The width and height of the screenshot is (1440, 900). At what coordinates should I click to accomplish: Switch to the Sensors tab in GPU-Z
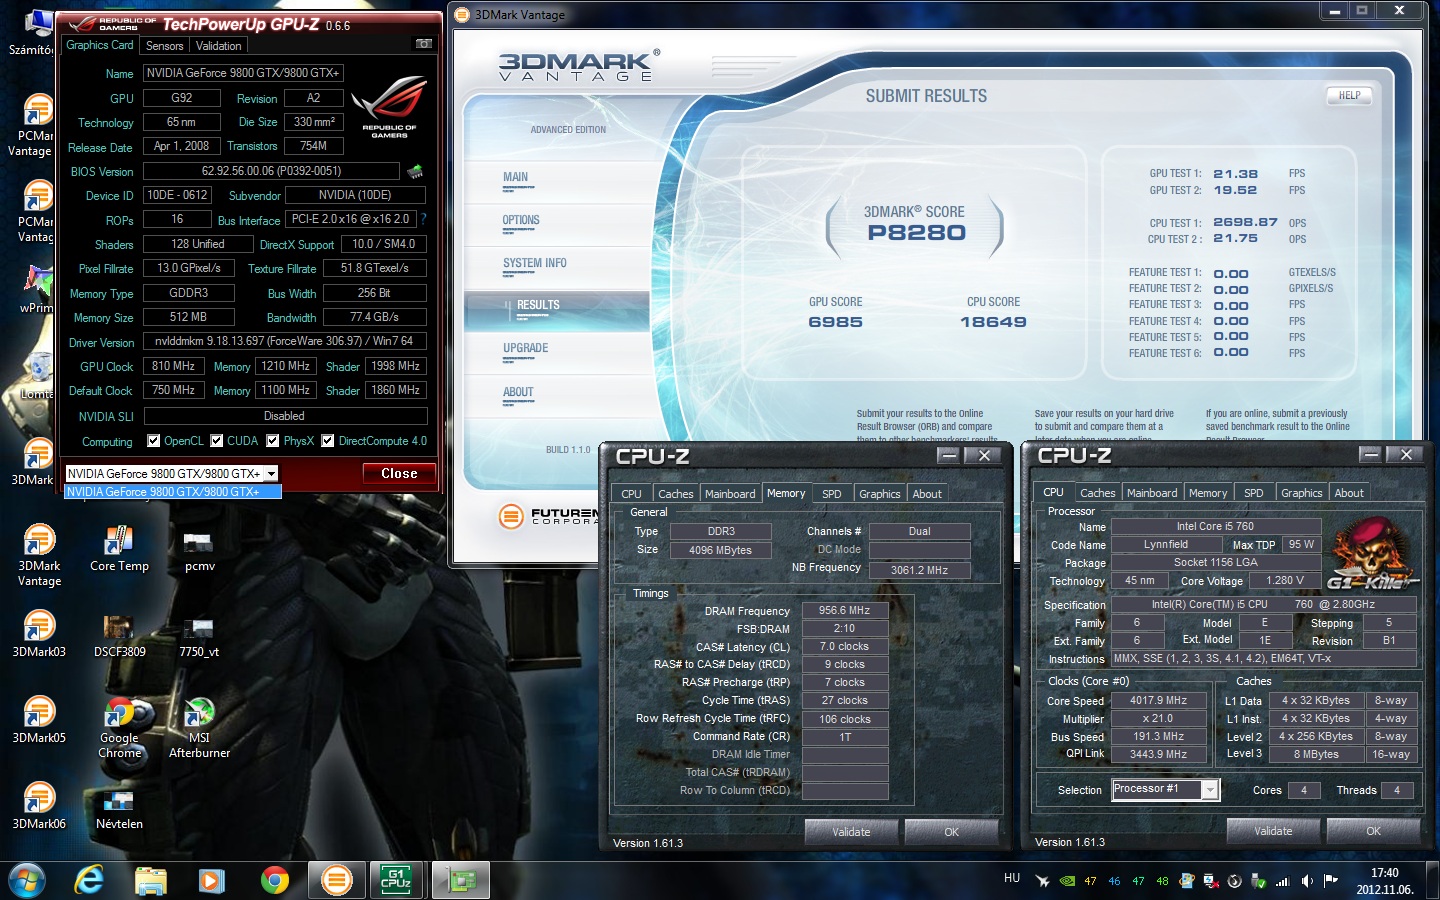(164, 46)
